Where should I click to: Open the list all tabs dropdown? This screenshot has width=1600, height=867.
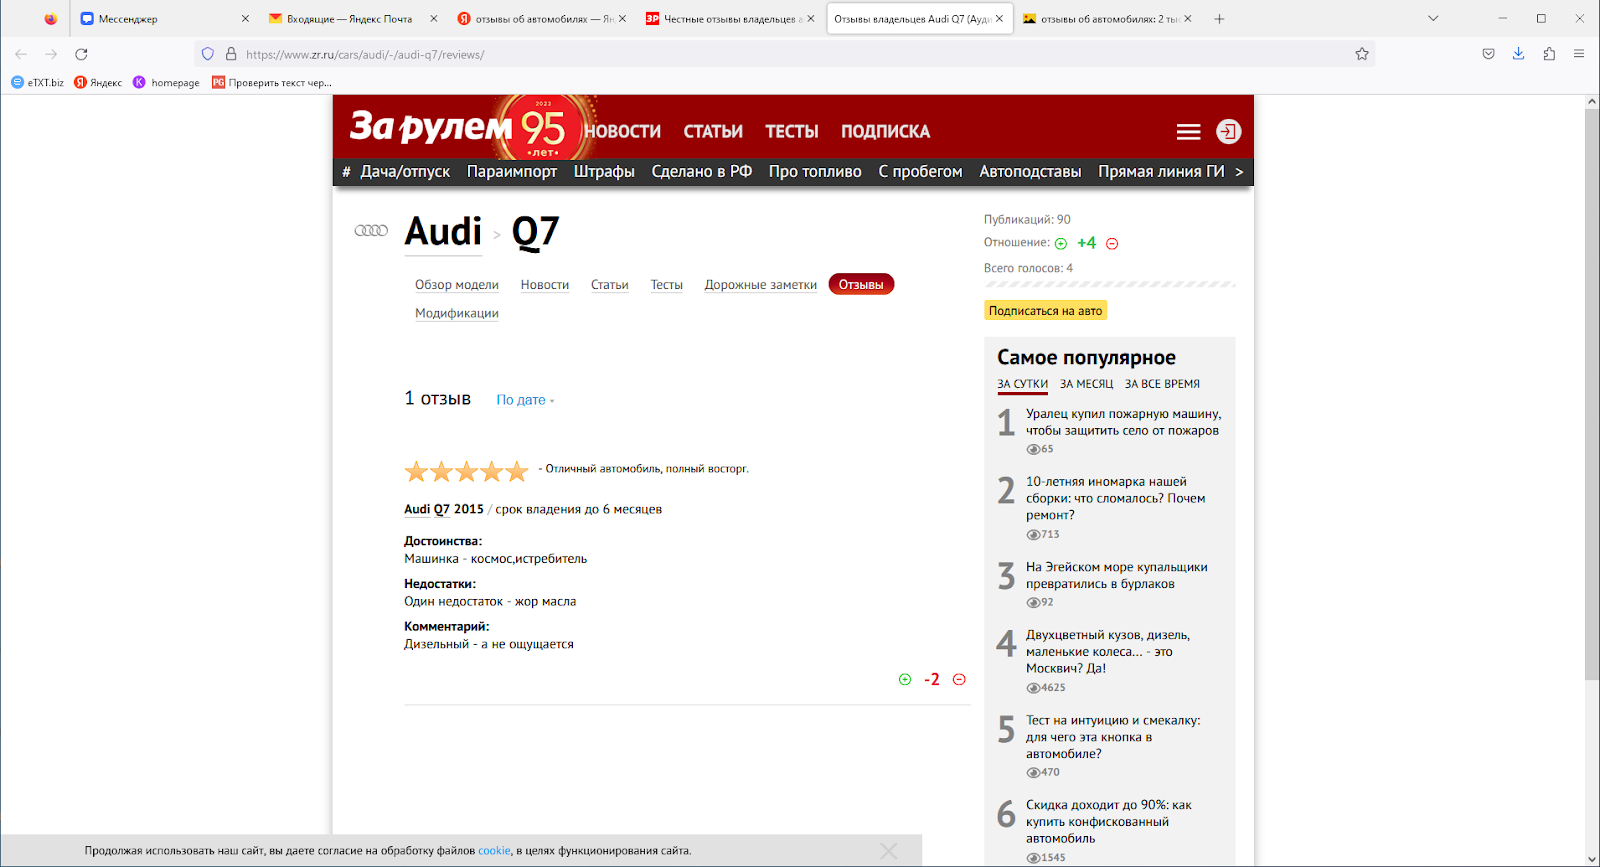tap(1433, 18)
